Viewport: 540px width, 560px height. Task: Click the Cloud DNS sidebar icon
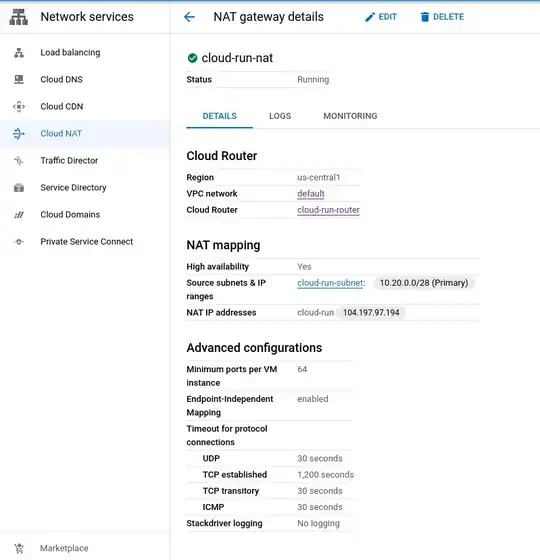tap(19, 80)
